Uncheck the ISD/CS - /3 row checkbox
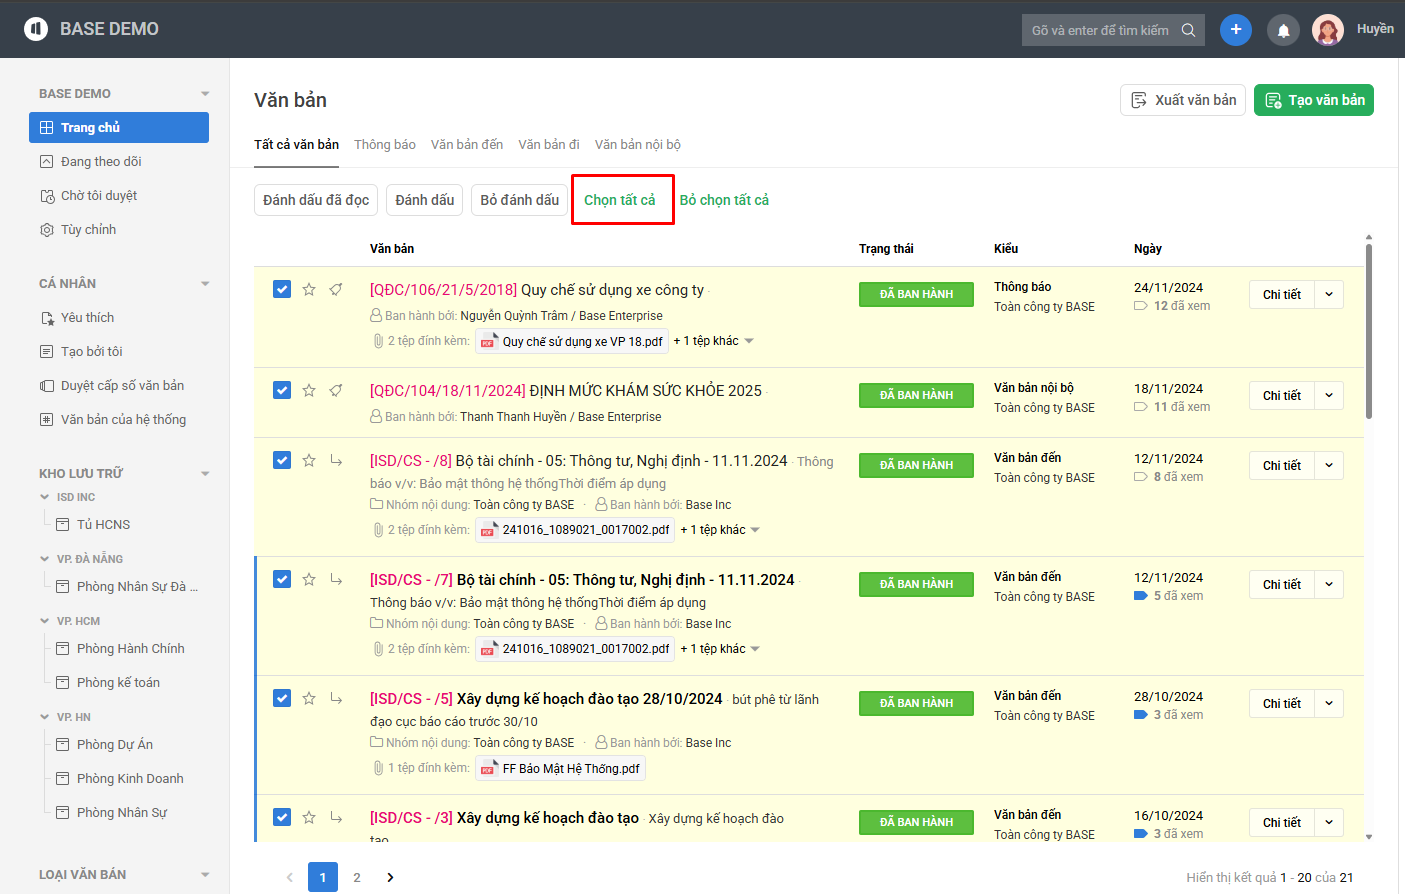 click(282, 817)
